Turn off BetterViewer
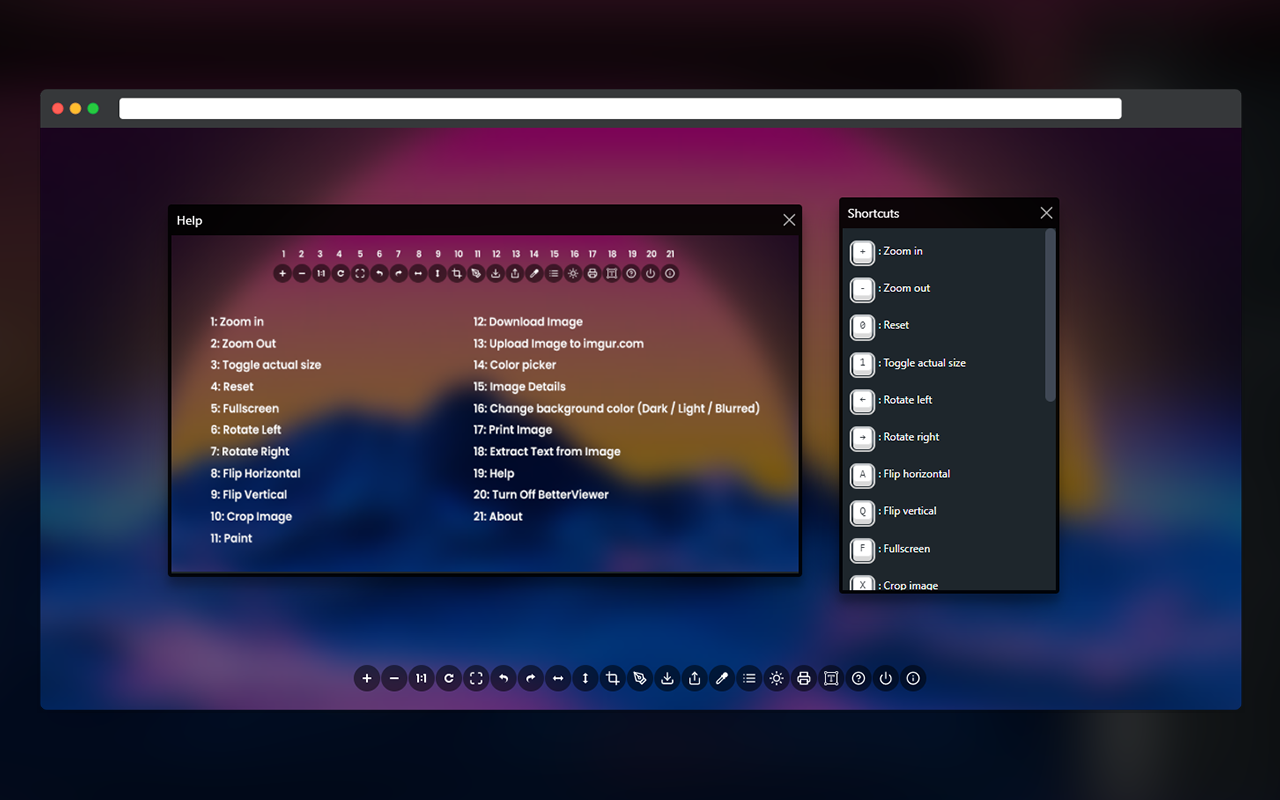The height and width of the screenshot is (800, 1280). [885, 678]
